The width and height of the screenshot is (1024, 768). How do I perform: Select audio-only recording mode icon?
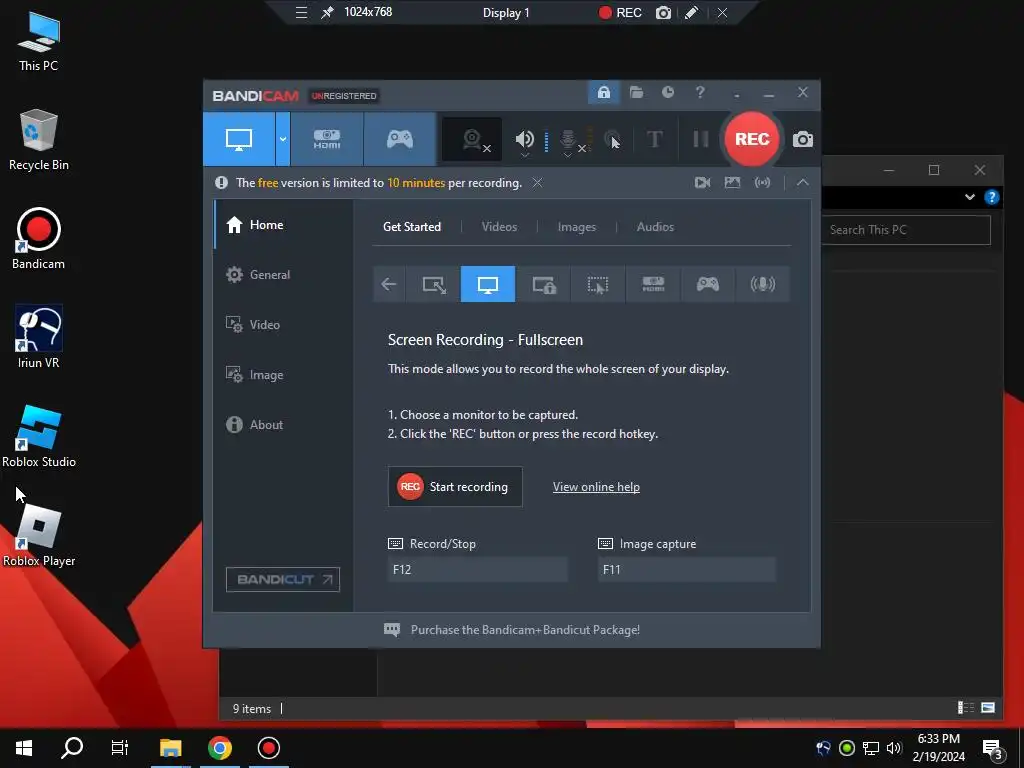tap(763, 284)
